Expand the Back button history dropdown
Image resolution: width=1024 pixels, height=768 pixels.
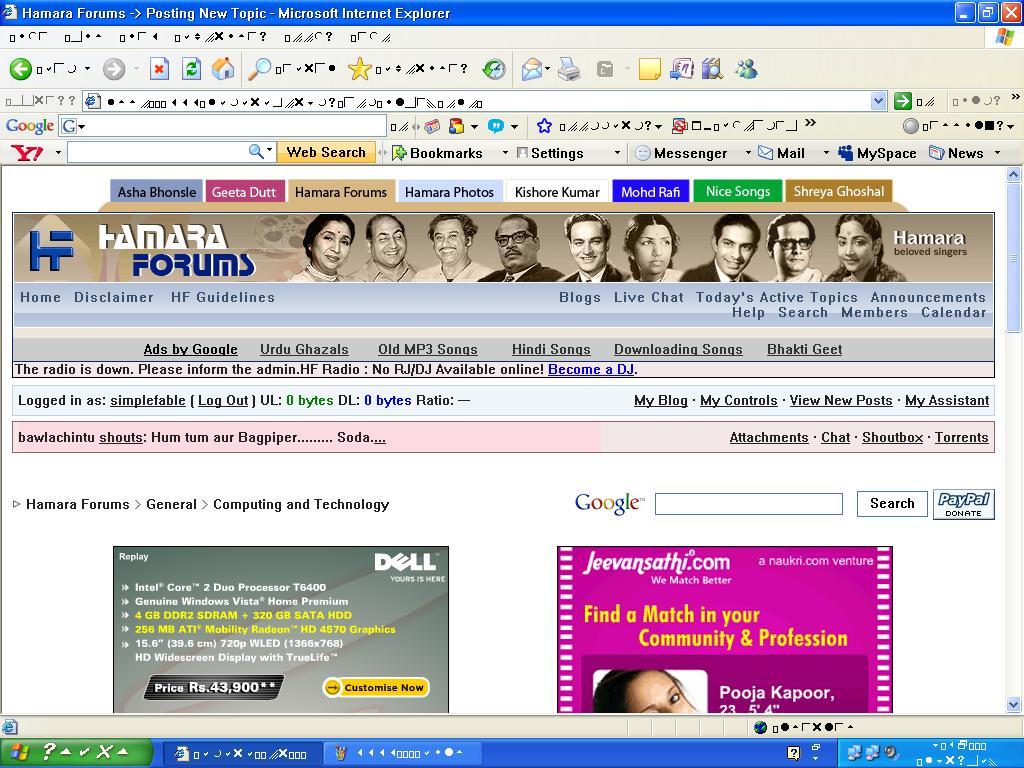pos(87,69)
